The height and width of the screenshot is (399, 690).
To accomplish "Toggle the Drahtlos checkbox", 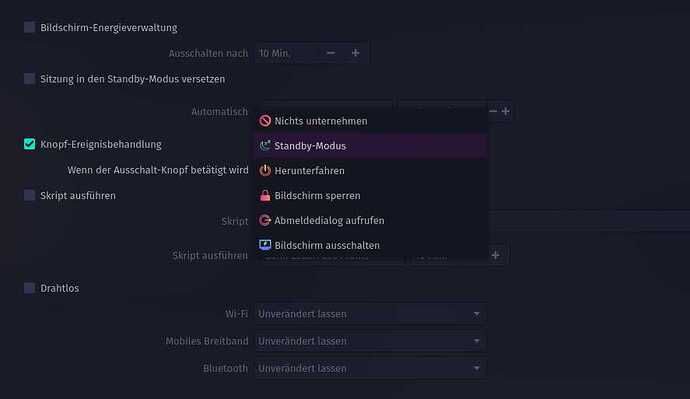I will 29,288.
